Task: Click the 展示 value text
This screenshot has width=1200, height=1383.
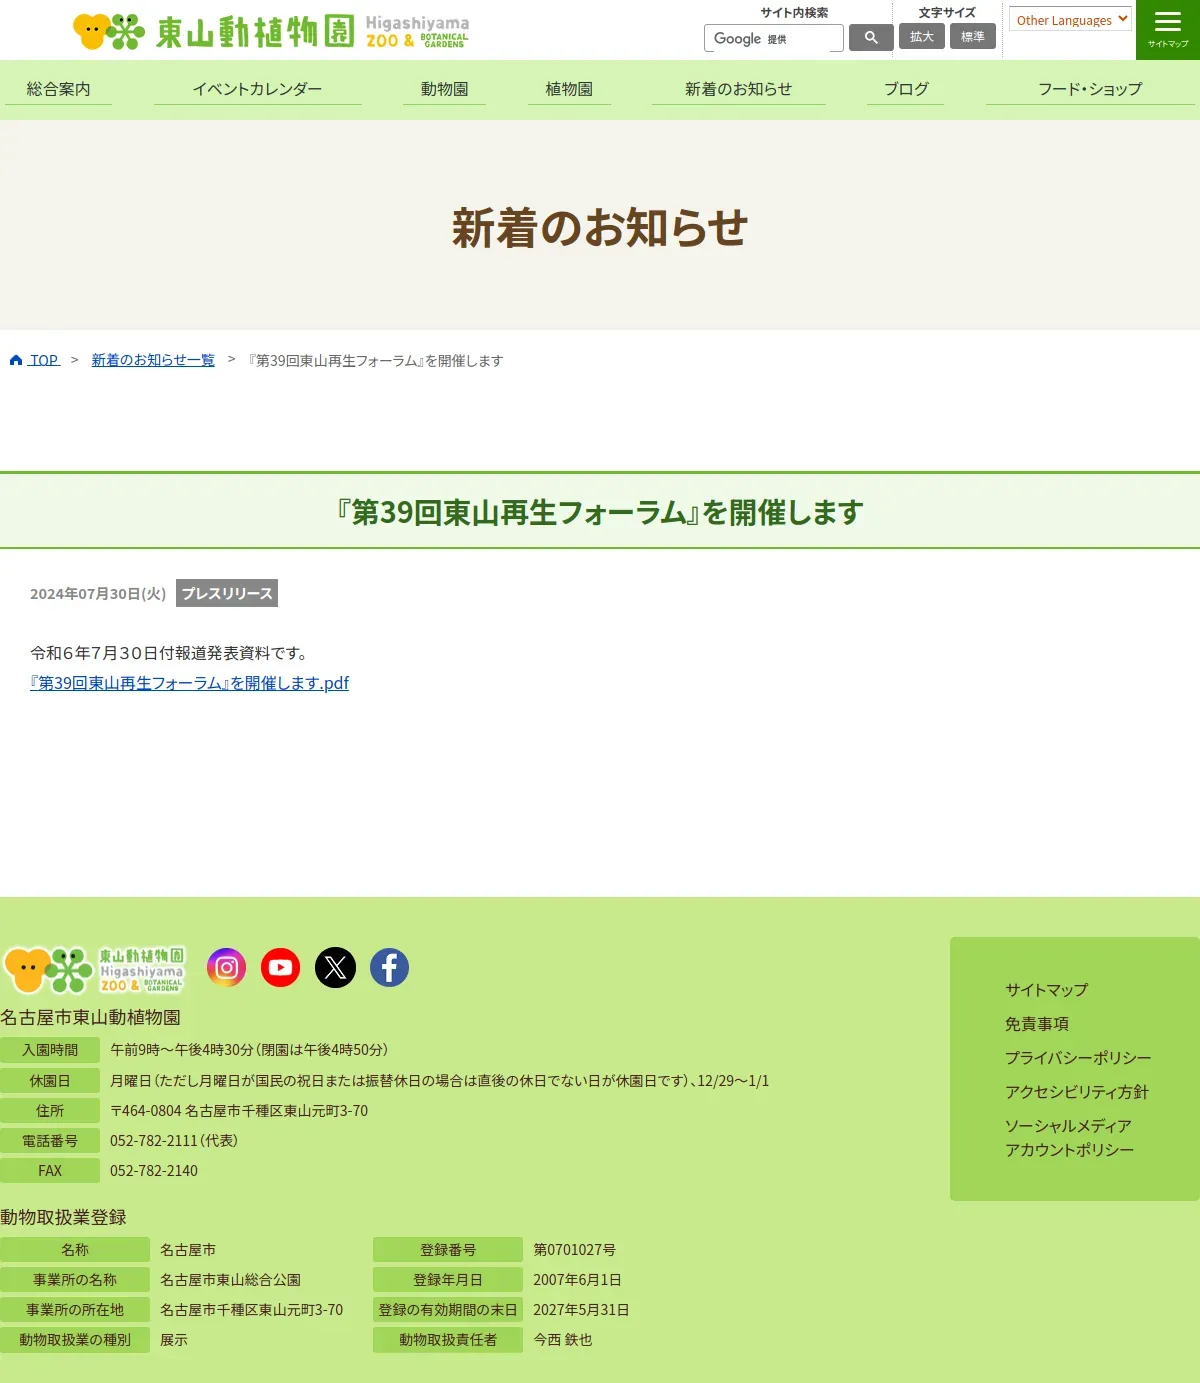Action: [174, 1340]
